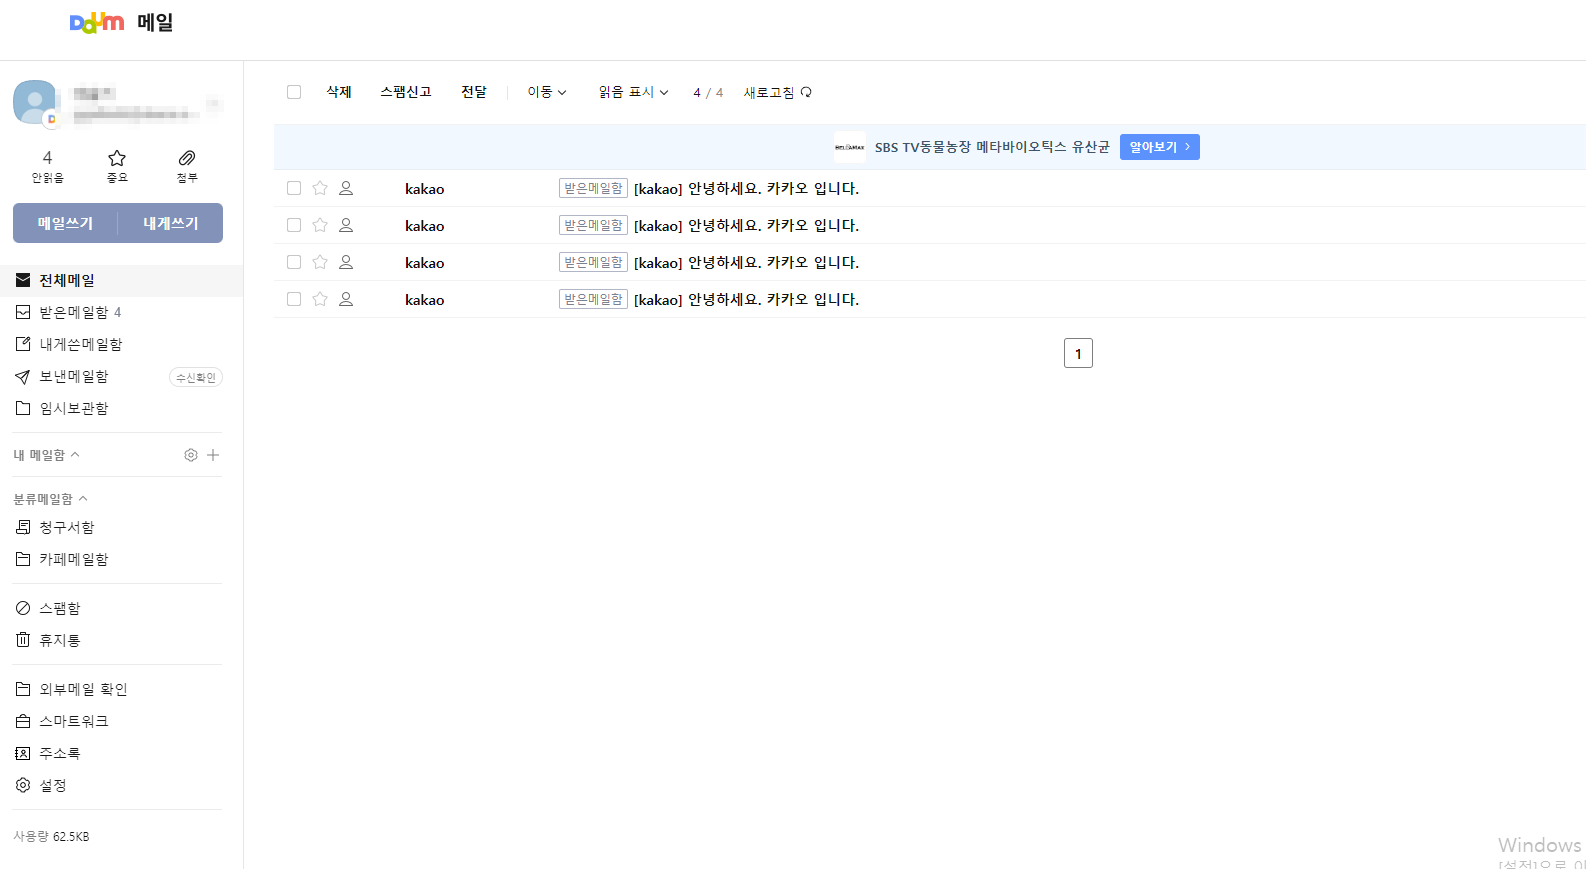This screenshot has width=1586, height=869.
Task: Show unread mail via 안읽음 counter
Action: (x=47, y=166)
